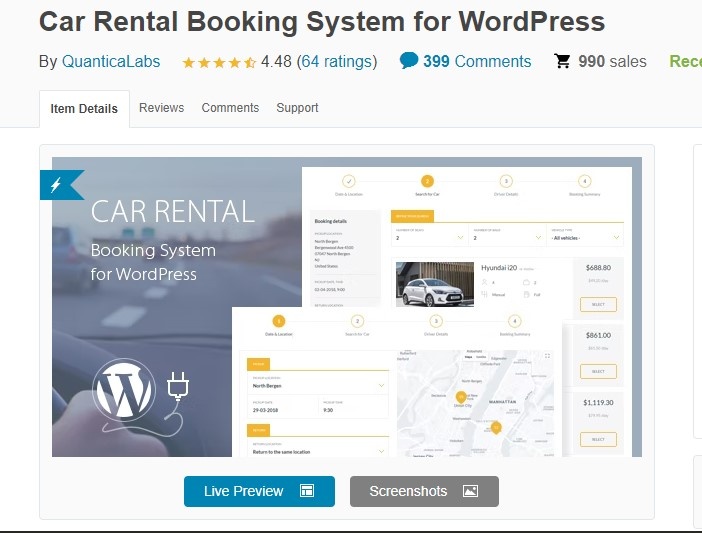The width and height of the screenshot is (702, 533).
Task: Click the Car Rental preview image
Action: click(347, 307)
